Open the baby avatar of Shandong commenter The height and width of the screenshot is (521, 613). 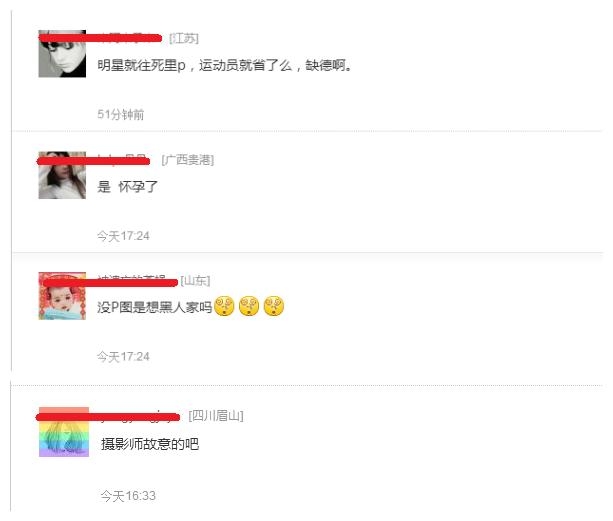click(62, 296)
